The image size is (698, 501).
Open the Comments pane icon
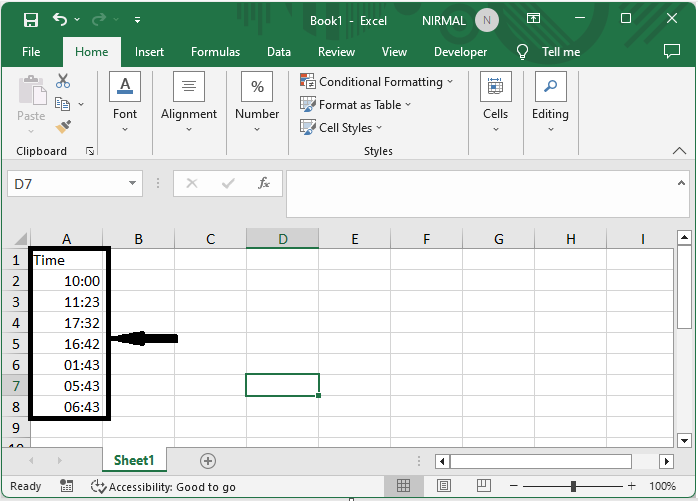pos(672,51)
